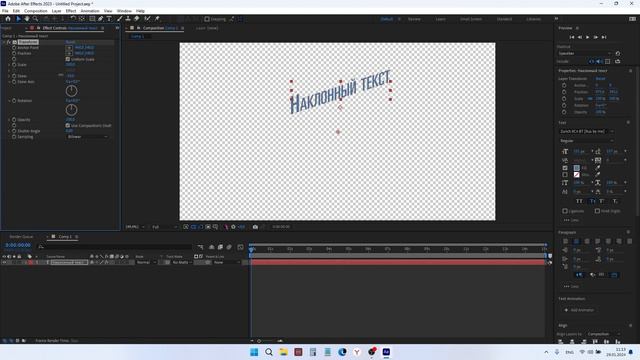Open the File menu
Viewport: 640px width, 360px height.
click(x=5, y=11)
